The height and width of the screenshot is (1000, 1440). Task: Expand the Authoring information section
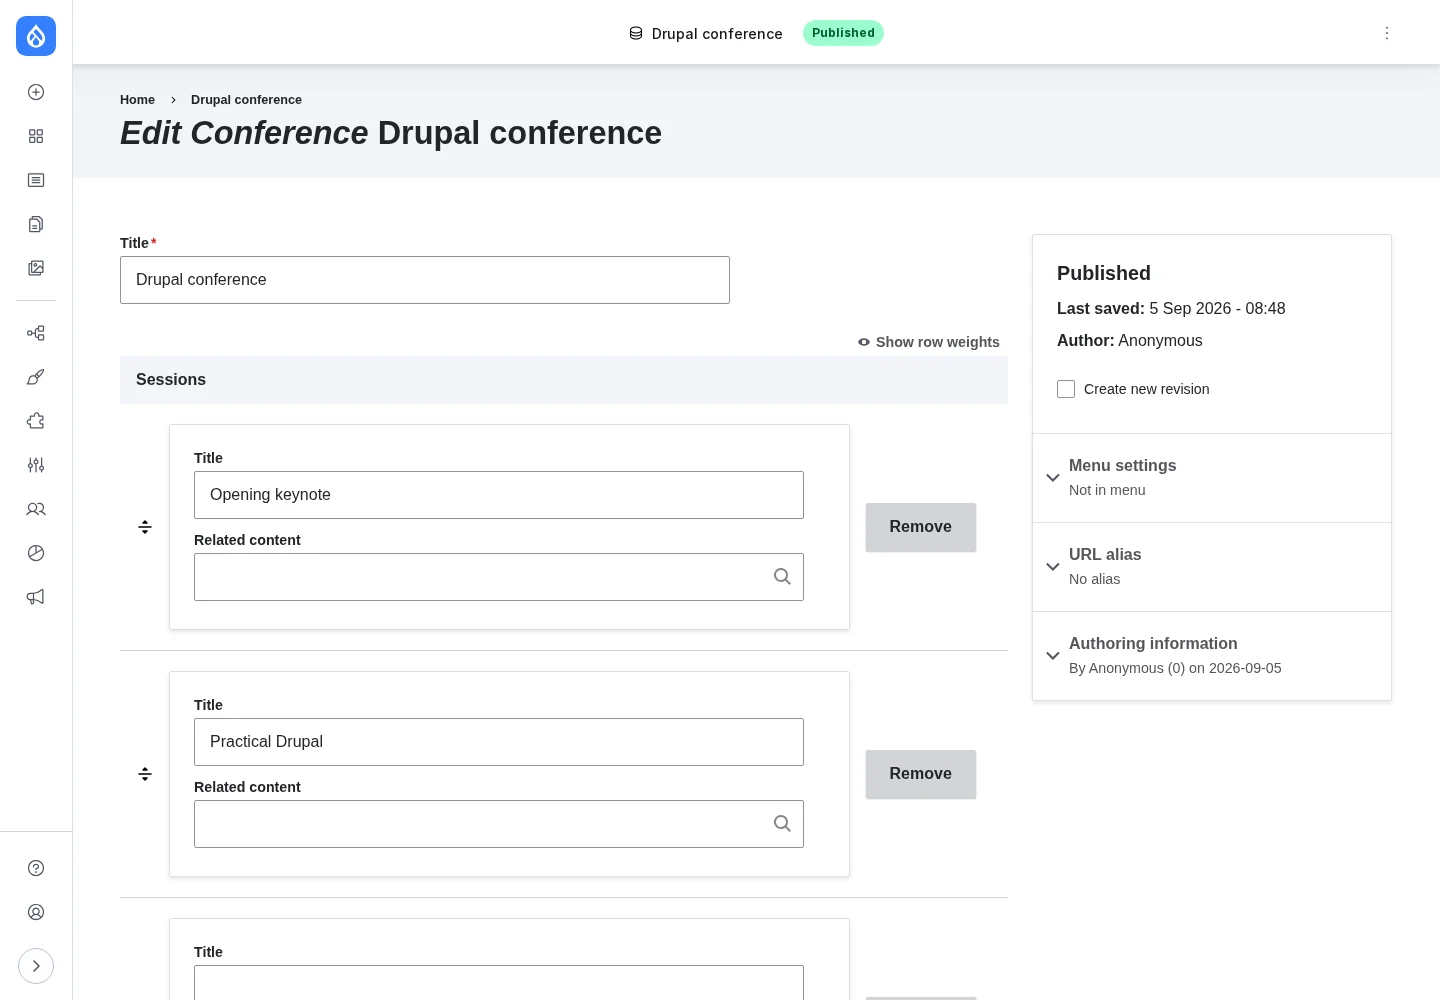pos(1212,656)
